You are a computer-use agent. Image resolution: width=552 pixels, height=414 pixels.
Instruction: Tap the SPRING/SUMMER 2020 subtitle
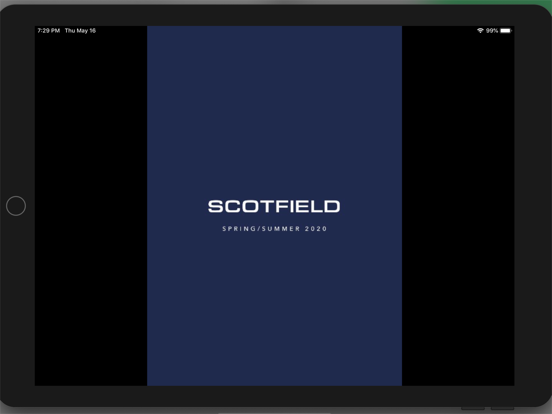coord(275,229)
